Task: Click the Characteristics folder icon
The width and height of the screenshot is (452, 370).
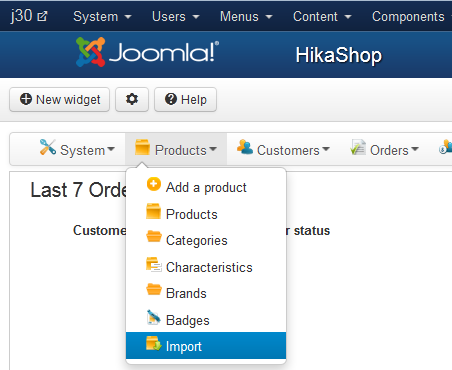Action: point(154,264)
